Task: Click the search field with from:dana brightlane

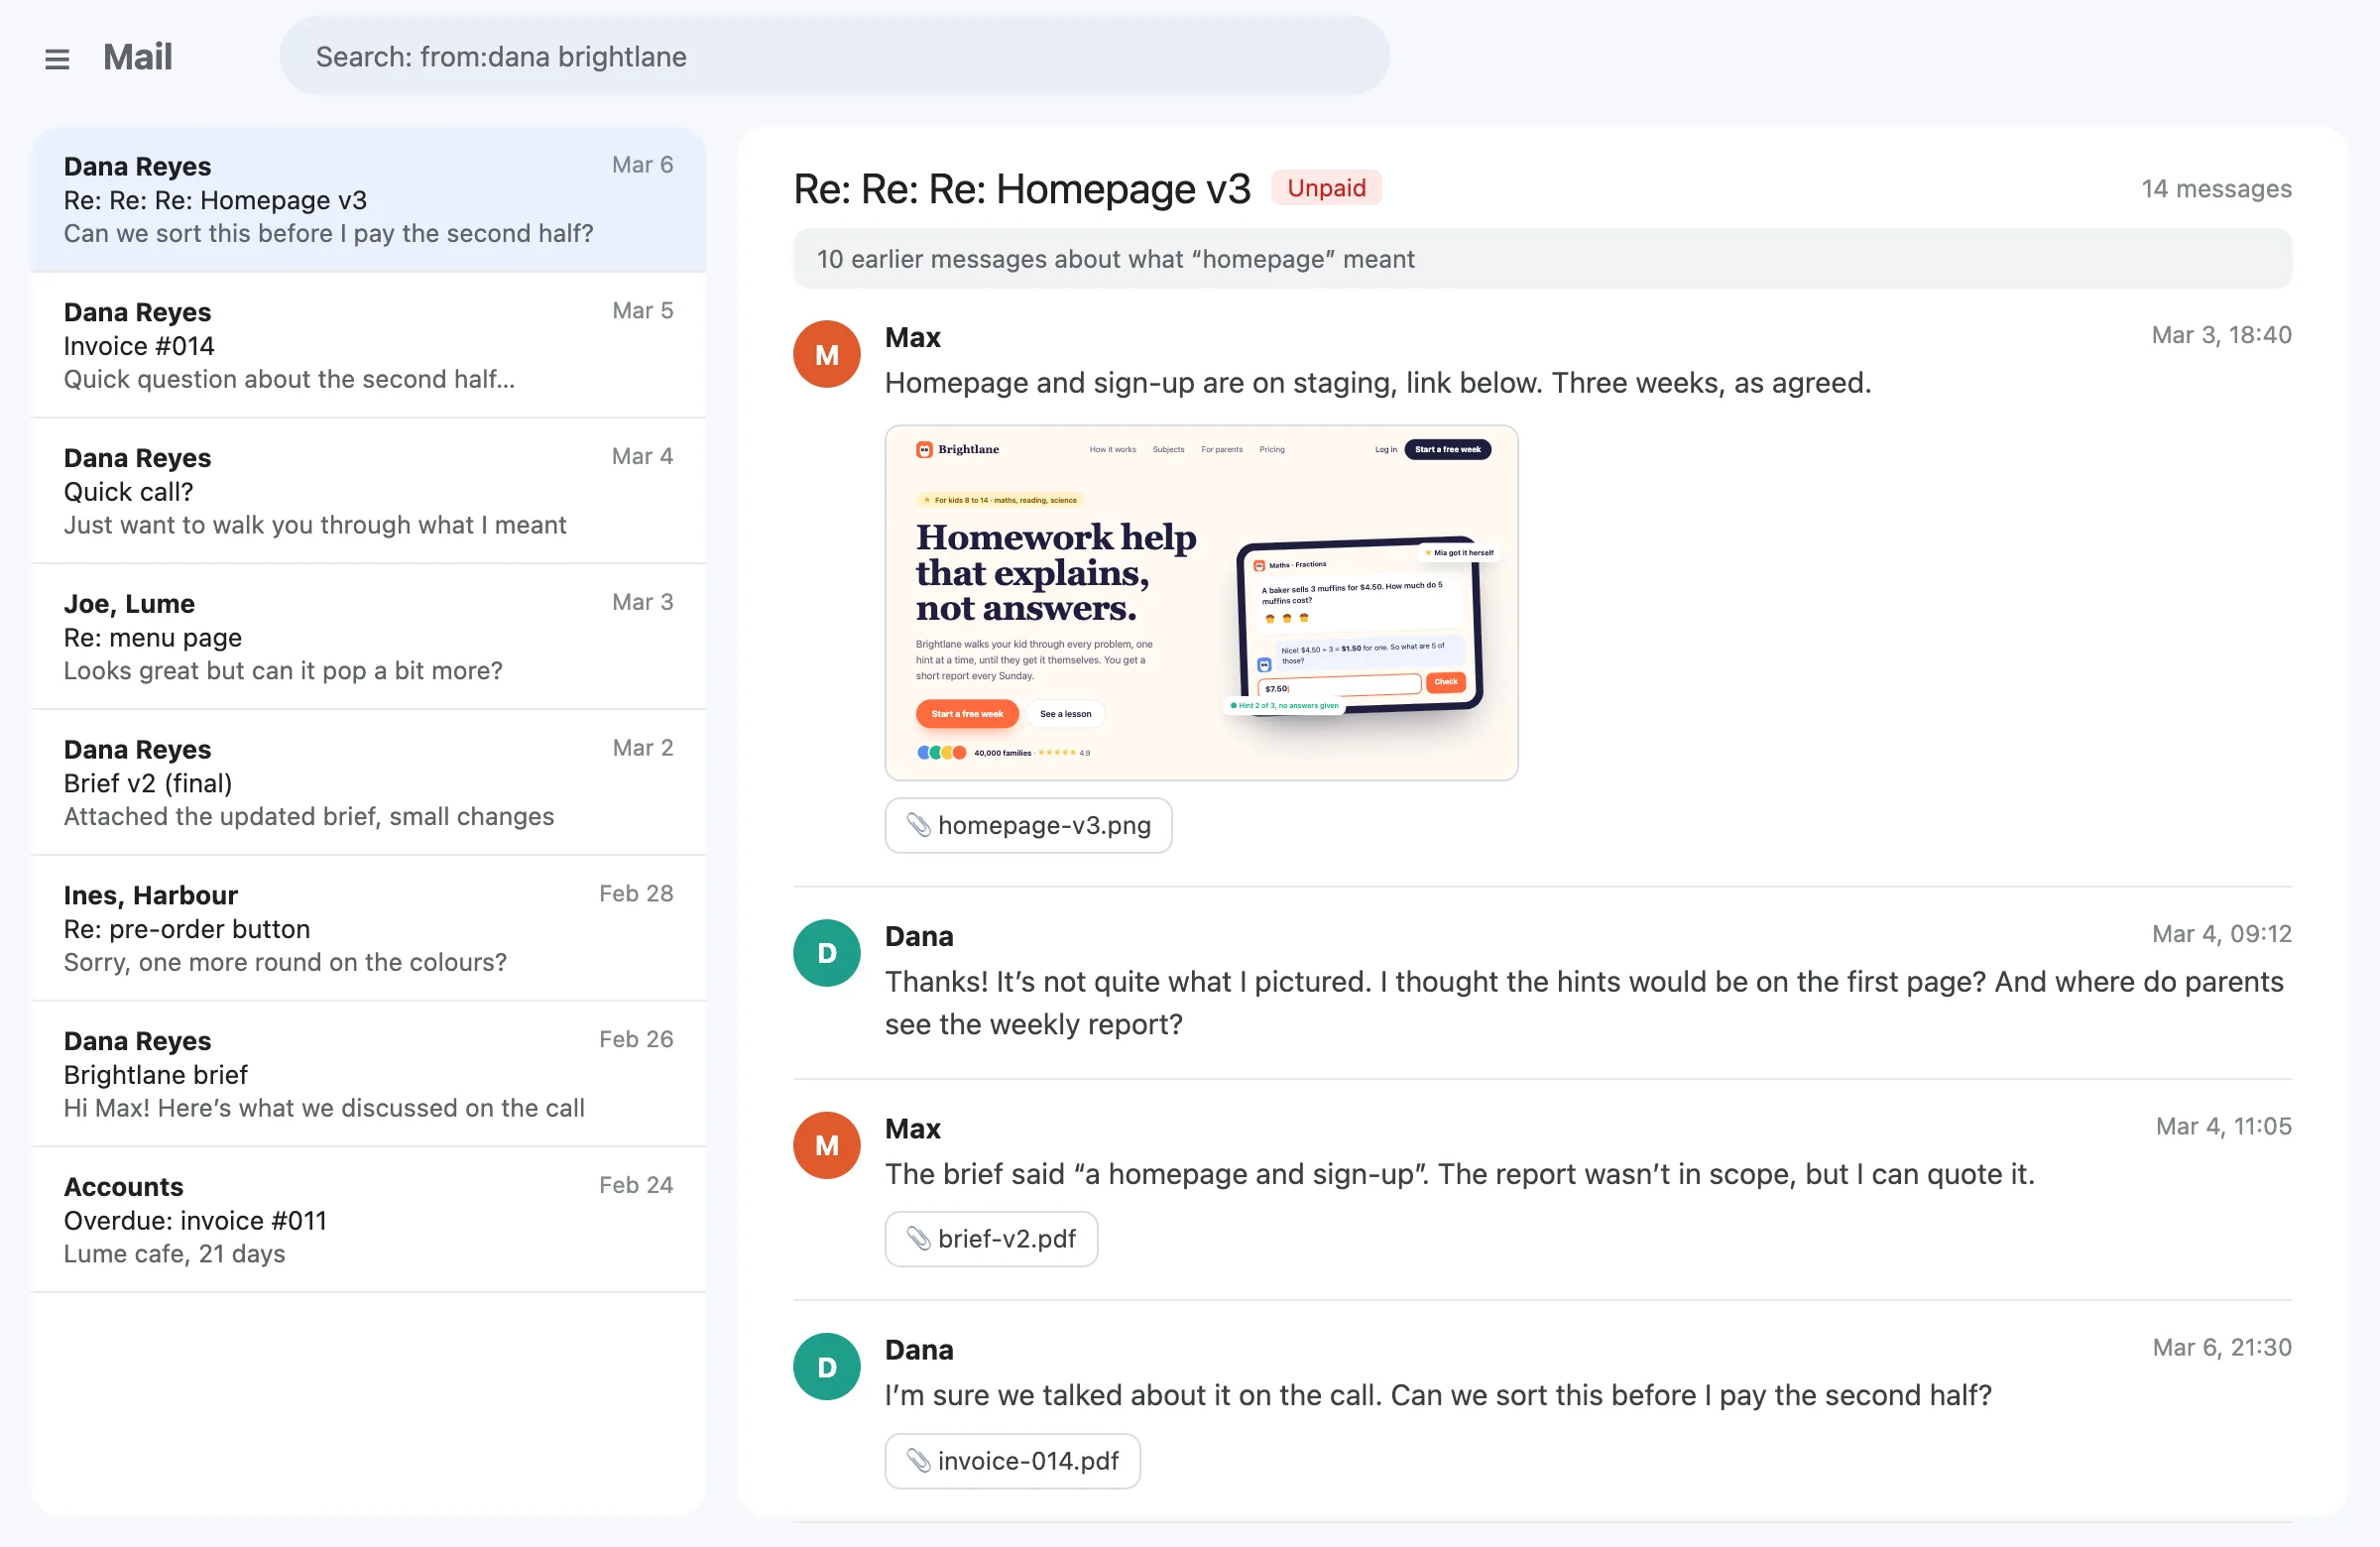Action: [834, 56]
